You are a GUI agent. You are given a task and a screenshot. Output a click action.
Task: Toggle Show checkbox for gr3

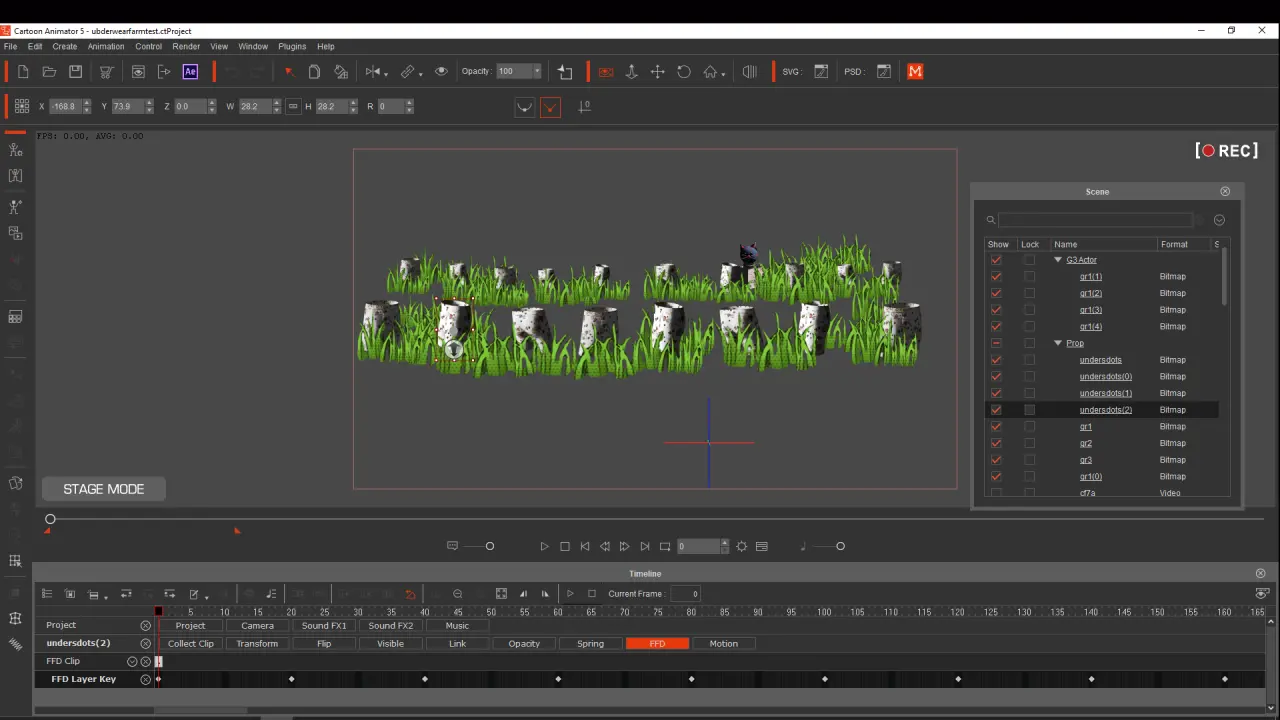(996, 460)
